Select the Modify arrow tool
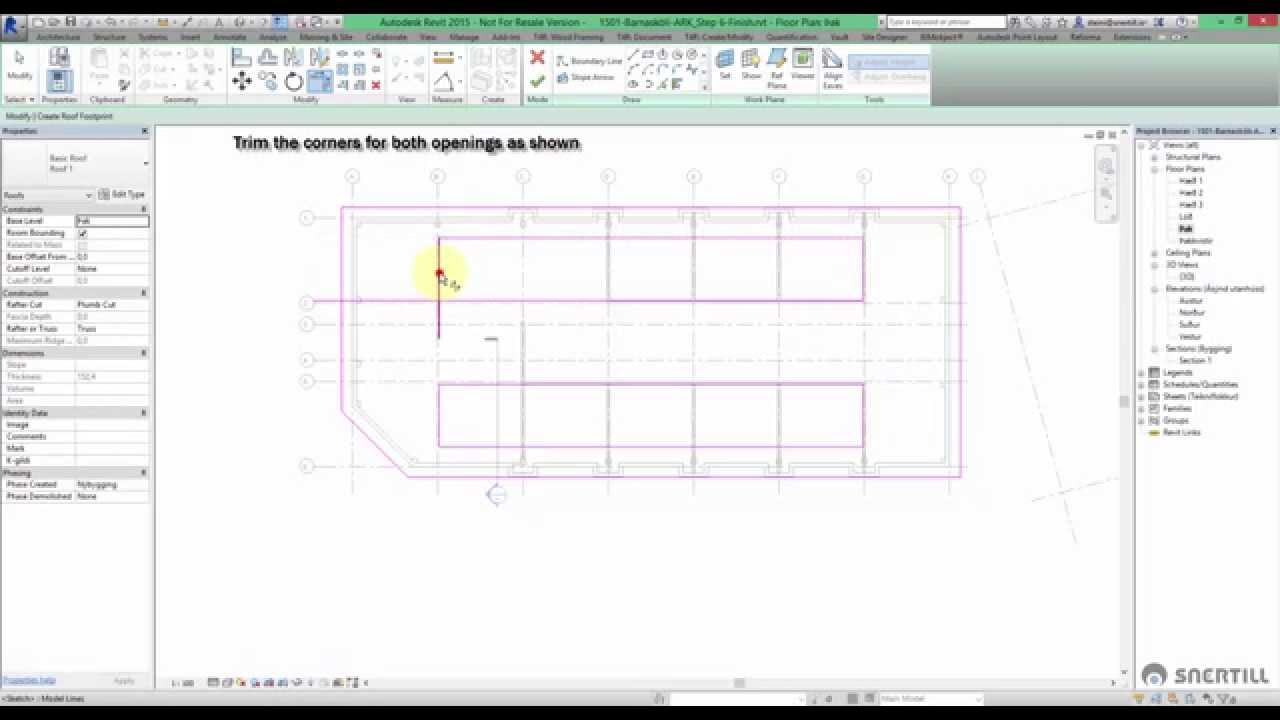The height and width of the screenshot is (720, 1280). 19,65
